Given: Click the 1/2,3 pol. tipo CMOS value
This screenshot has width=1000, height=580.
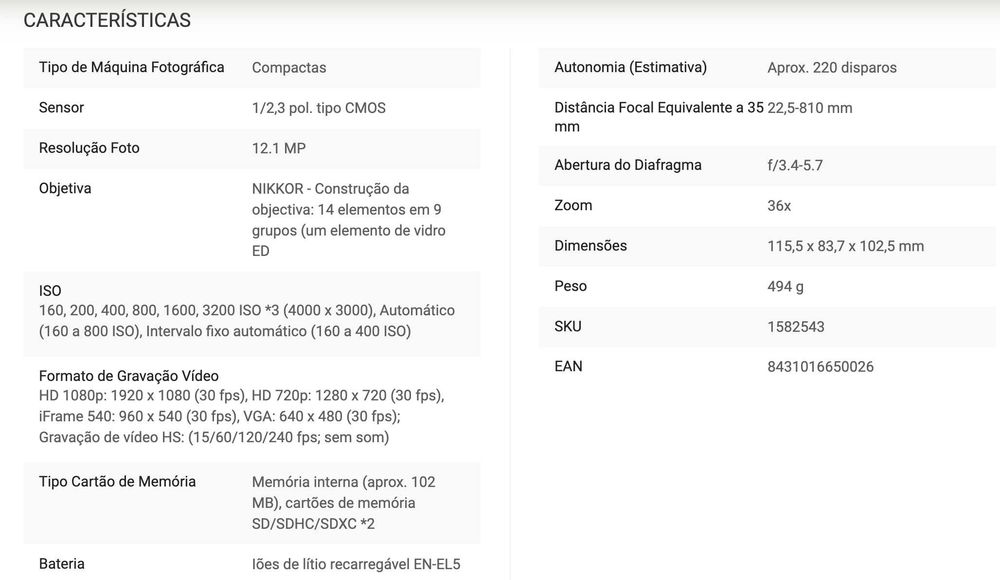Looking at the screenshot, I should [319, 108].
